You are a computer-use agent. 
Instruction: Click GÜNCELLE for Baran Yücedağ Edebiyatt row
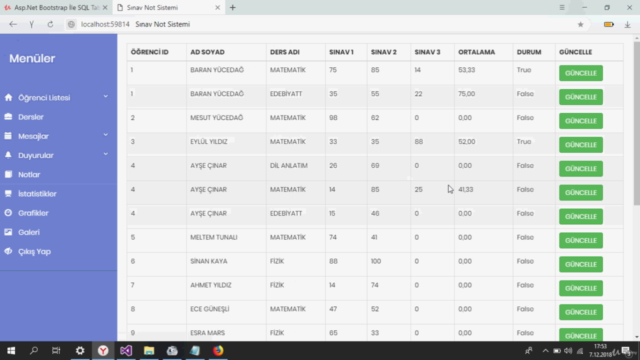[581, 97]
